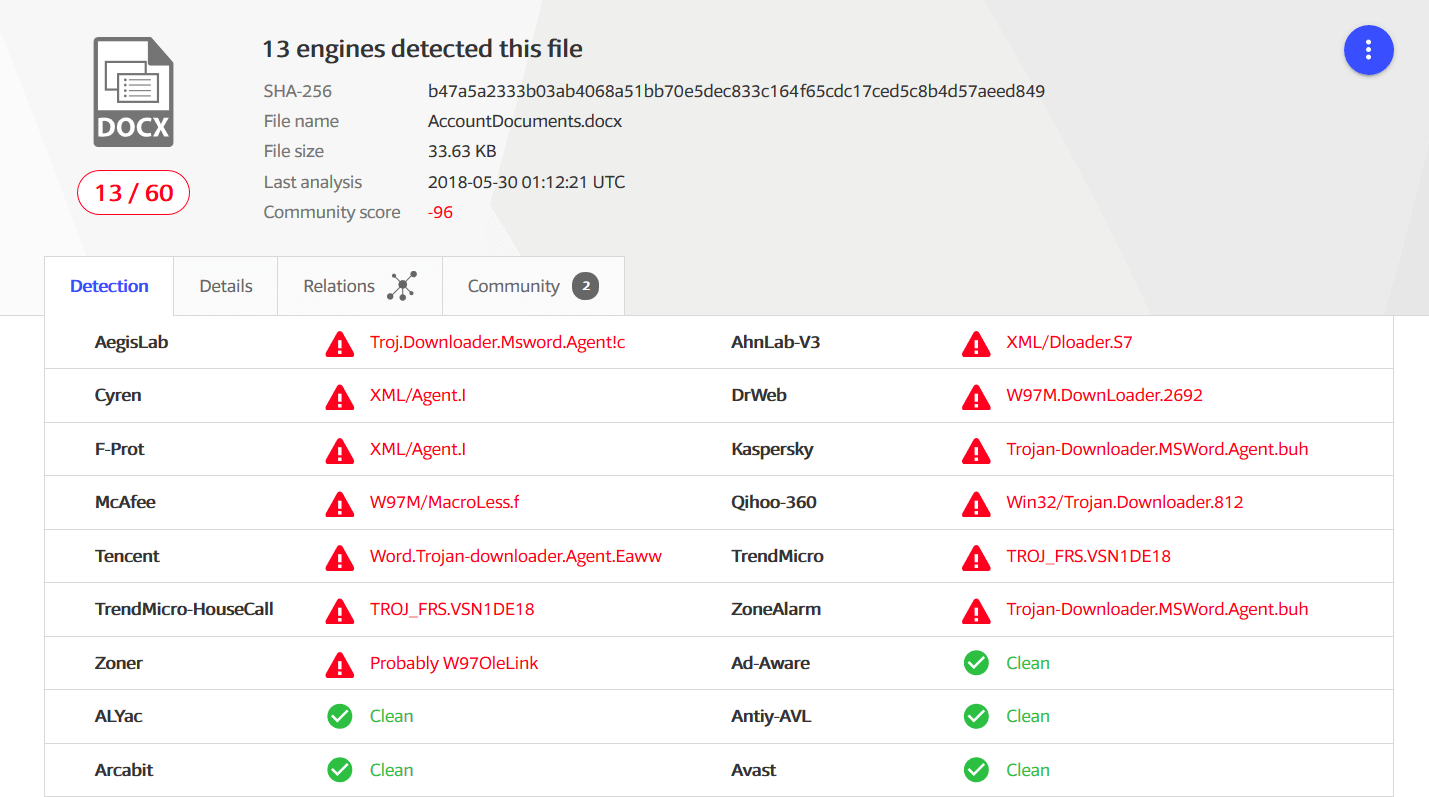
Task: Click the DOCX file type icon
Action: click(x=133, y=92)
